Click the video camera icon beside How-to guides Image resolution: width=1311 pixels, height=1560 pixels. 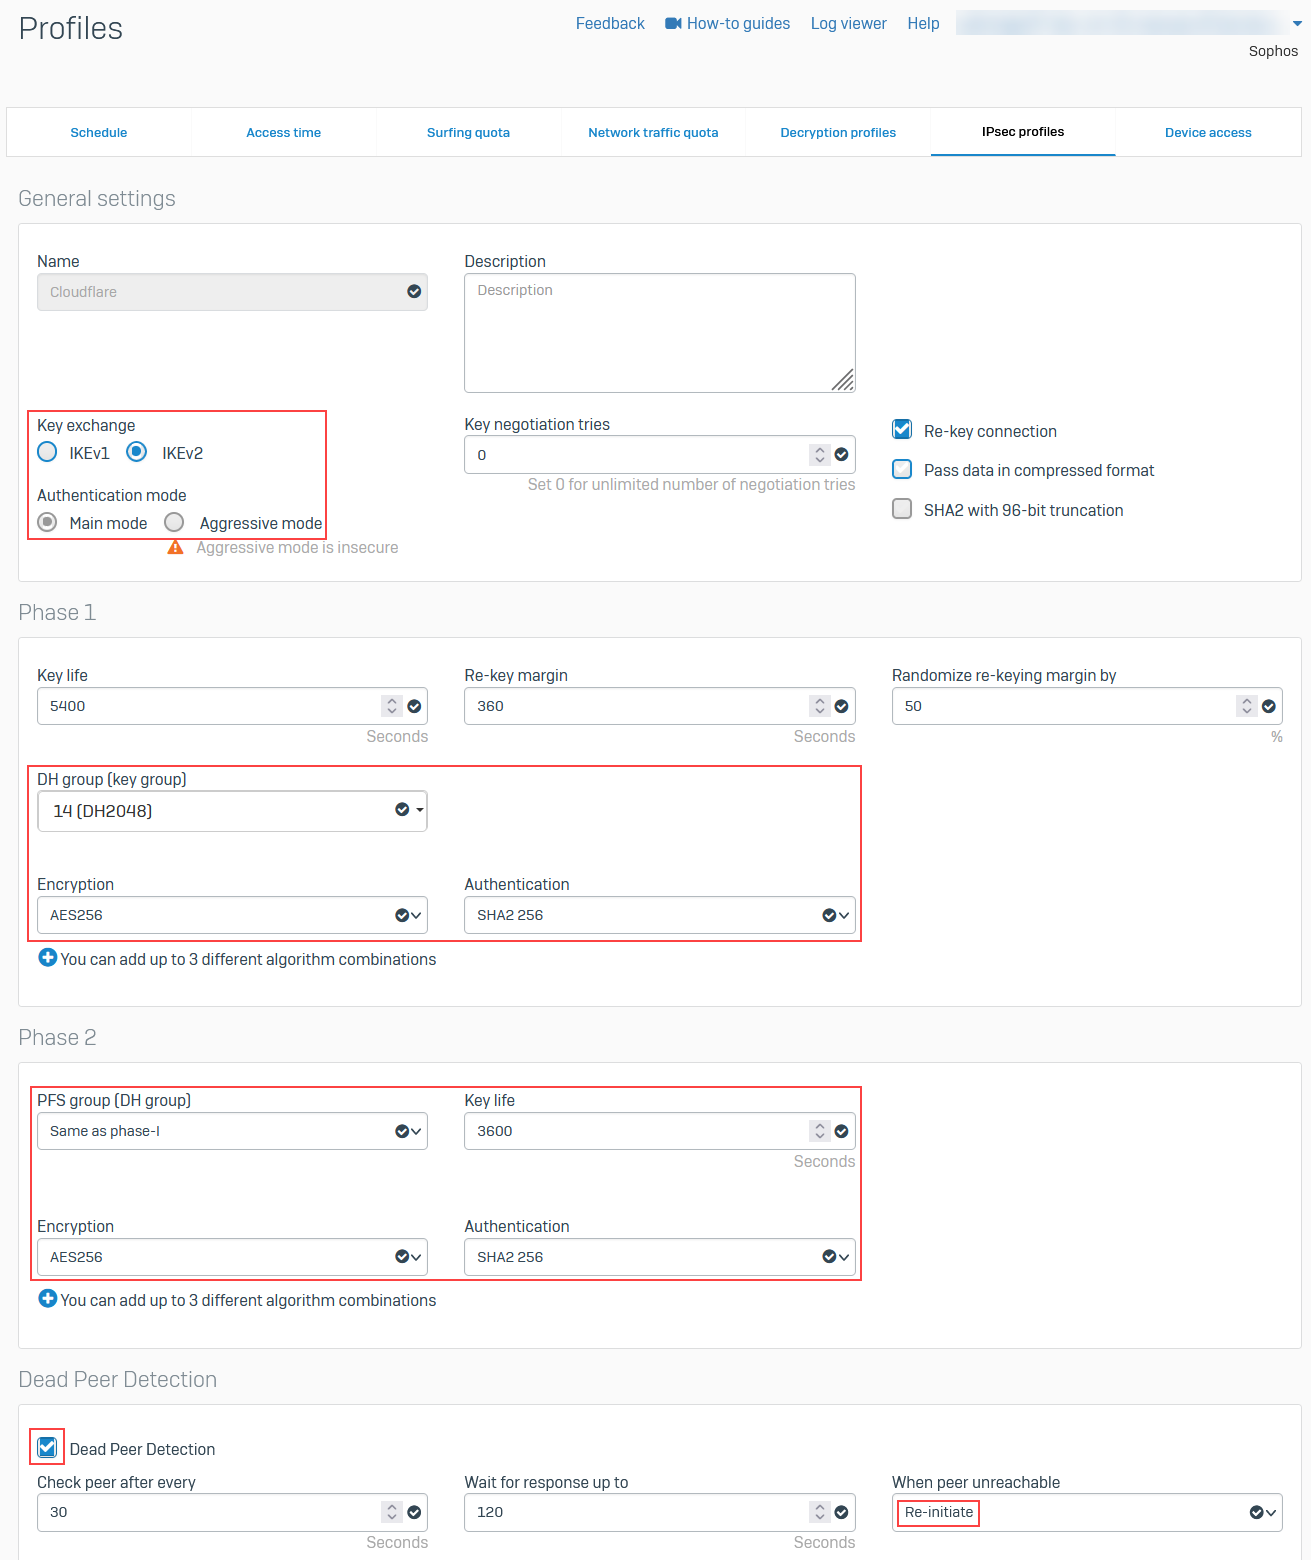pos(672,23)
